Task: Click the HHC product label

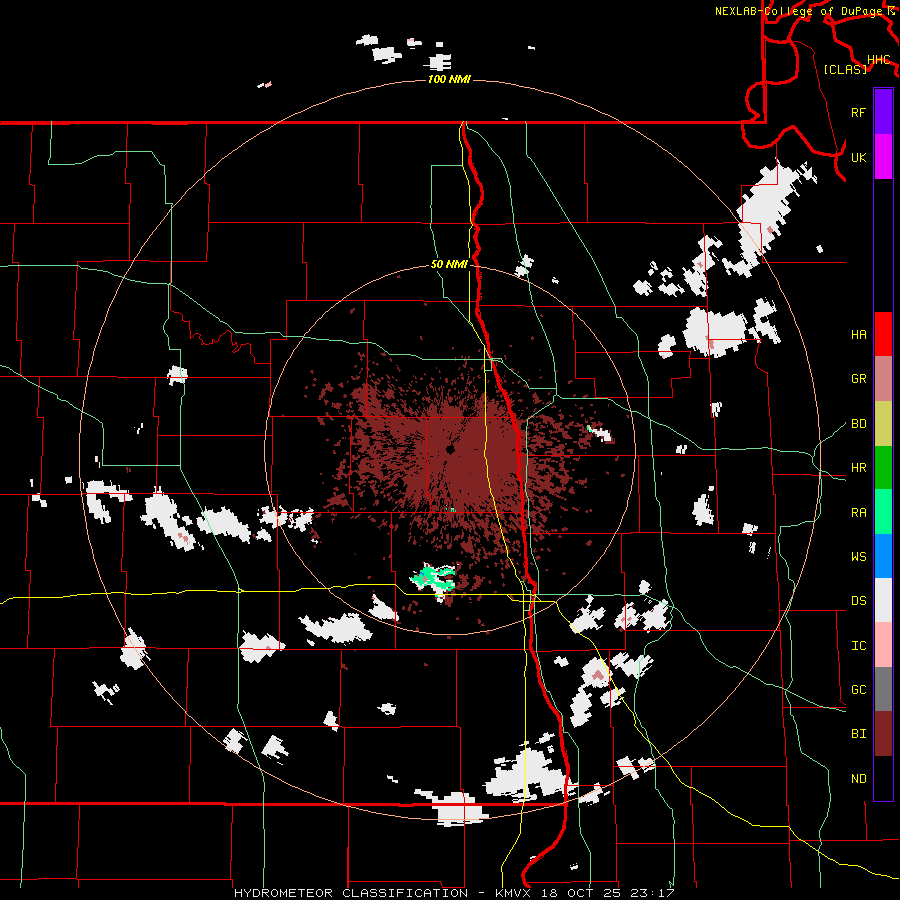Action: click(879, 60)
